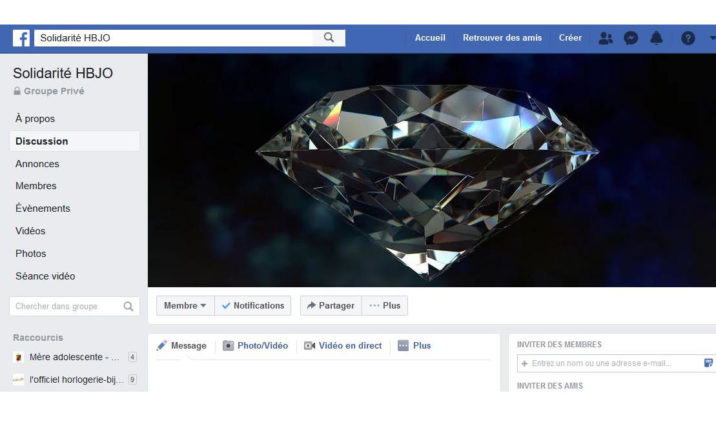Select the Discussion section
The width and height of the screenshot is (716, 426).
pyautogui.click(x=74, y=141)
